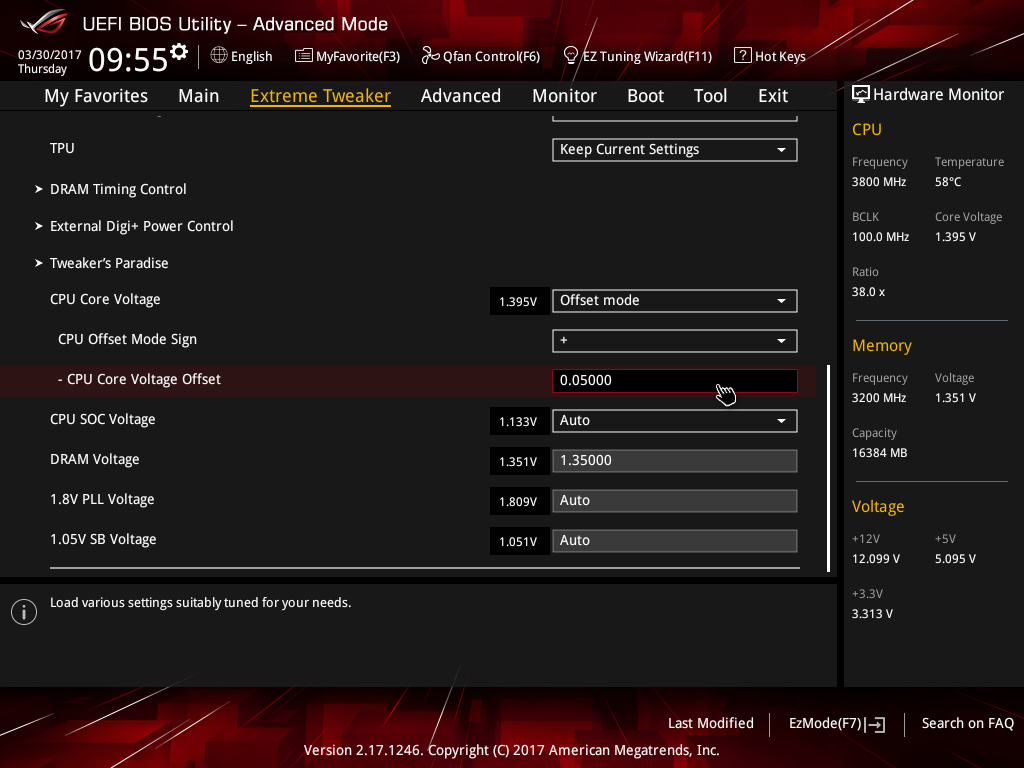Open CPU Core Voltage mode dropdown

(x=674, y=301)
